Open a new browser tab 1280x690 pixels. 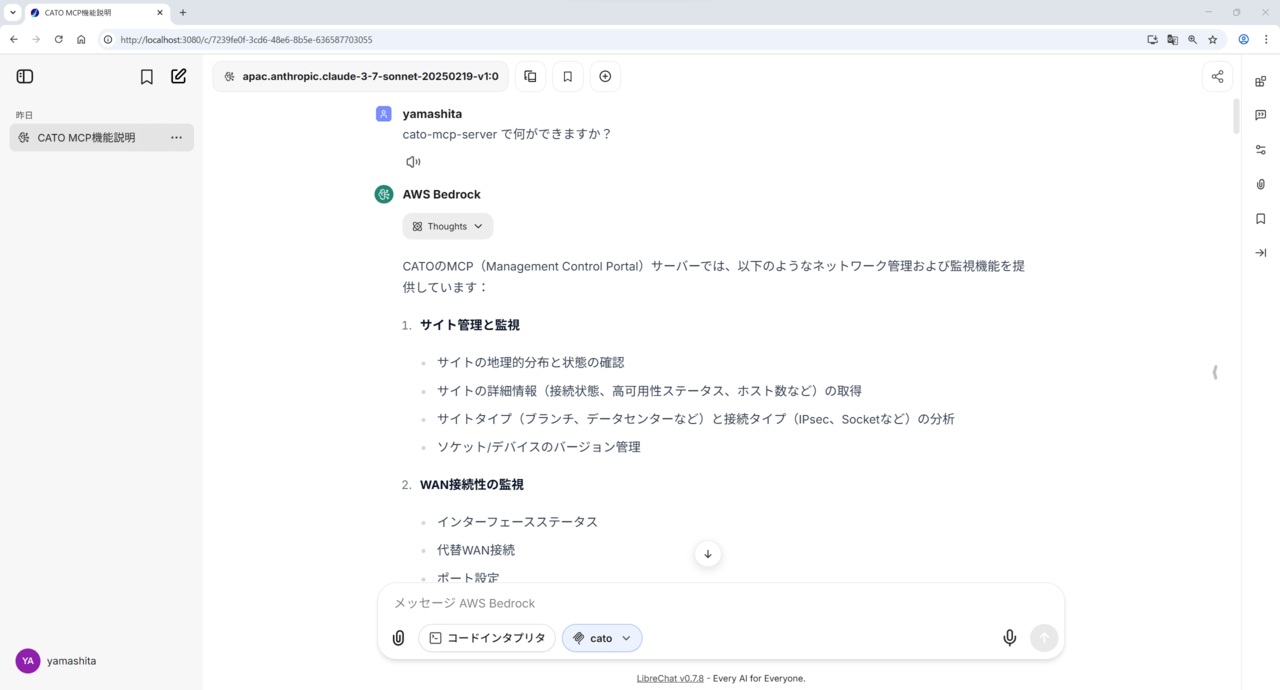[183, 13]
